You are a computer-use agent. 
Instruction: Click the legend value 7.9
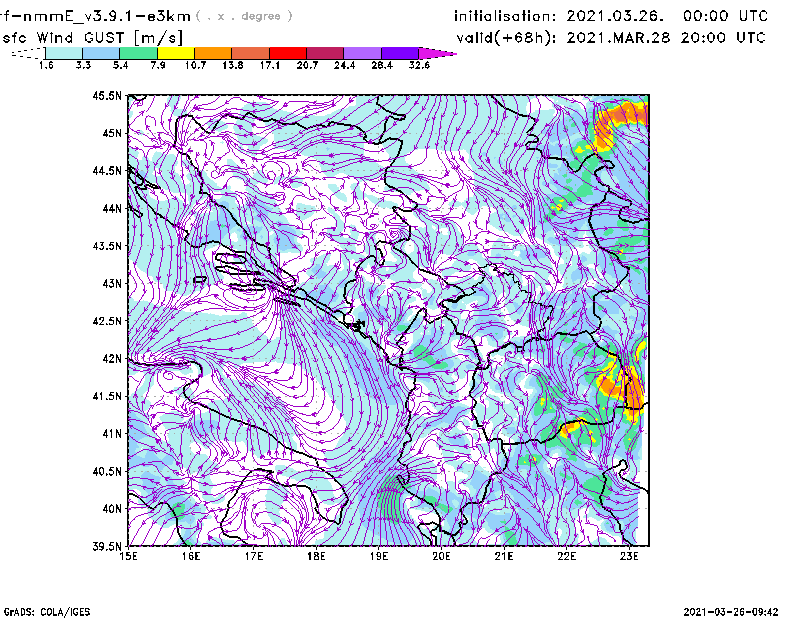(158, 65)
